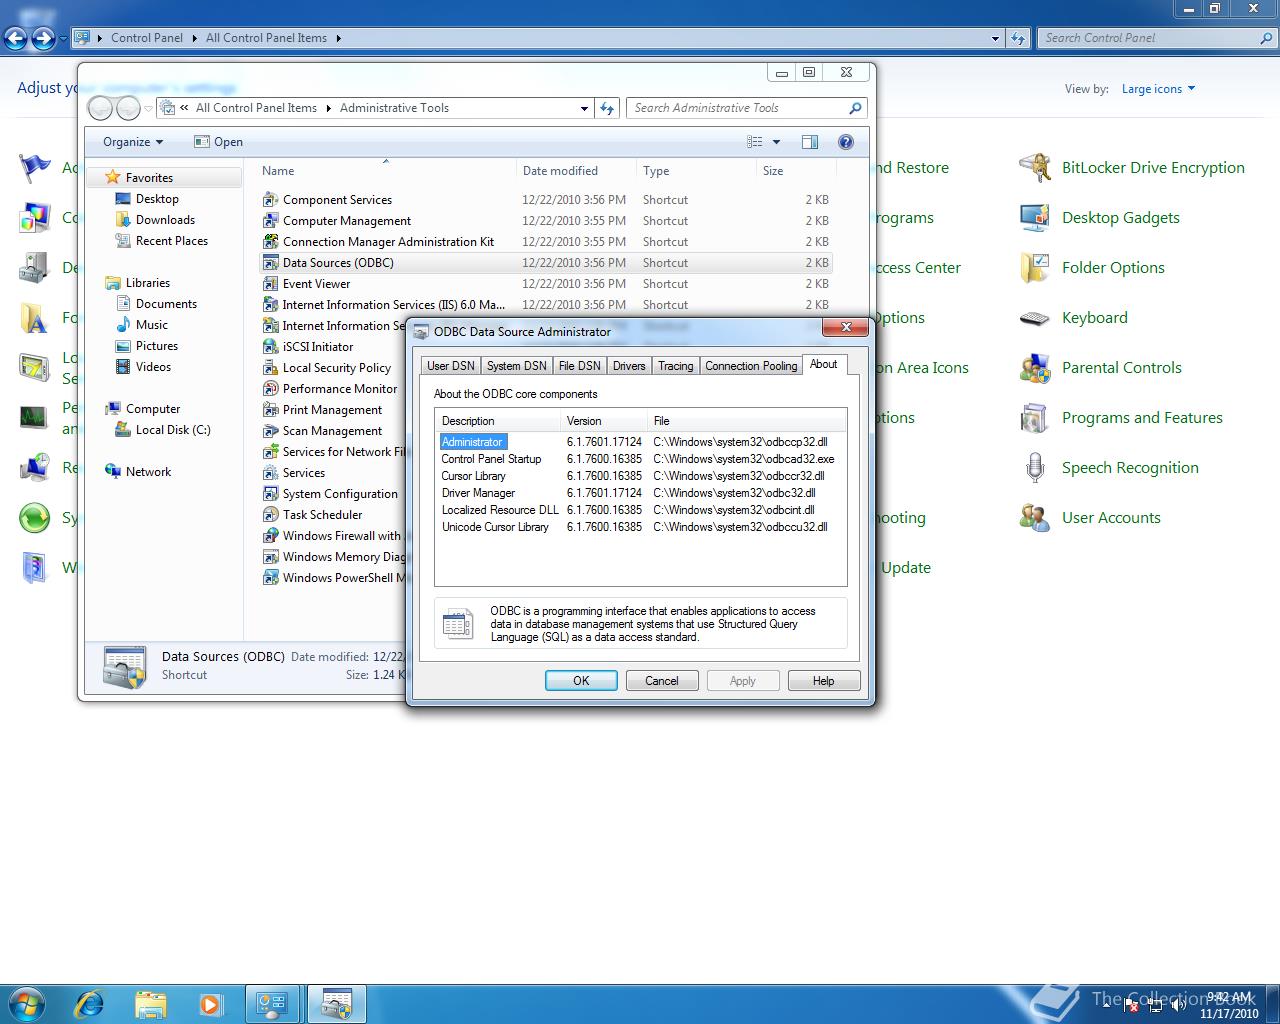The width and height of the screenshot is (1280, 1024).
Task: Open the Task Scheduler shortcut
Action: [321, 514]
